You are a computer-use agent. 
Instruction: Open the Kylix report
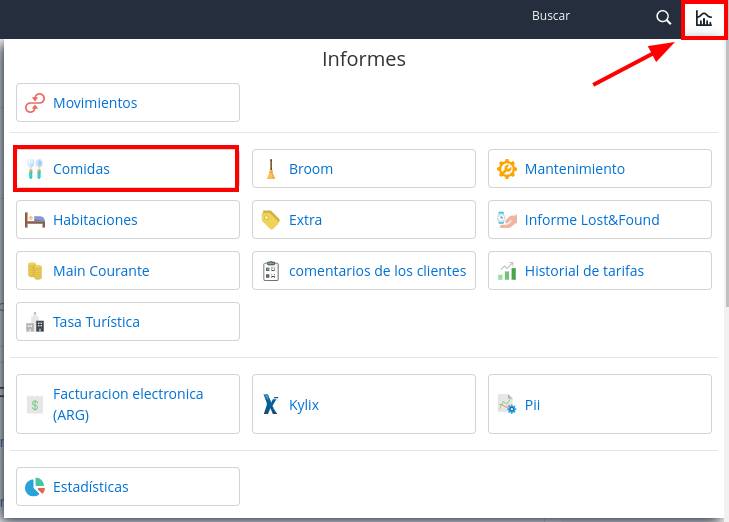coord(364,404)
